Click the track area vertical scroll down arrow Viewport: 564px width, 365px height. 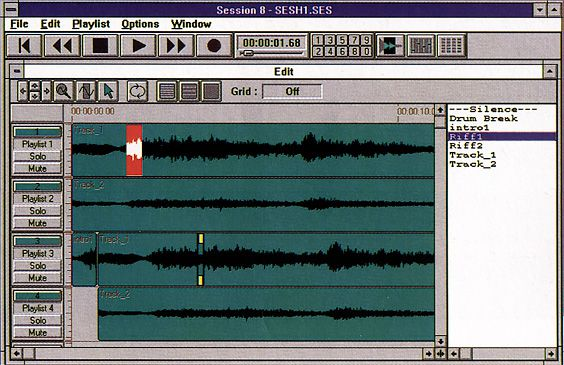(x=441, y=342)
